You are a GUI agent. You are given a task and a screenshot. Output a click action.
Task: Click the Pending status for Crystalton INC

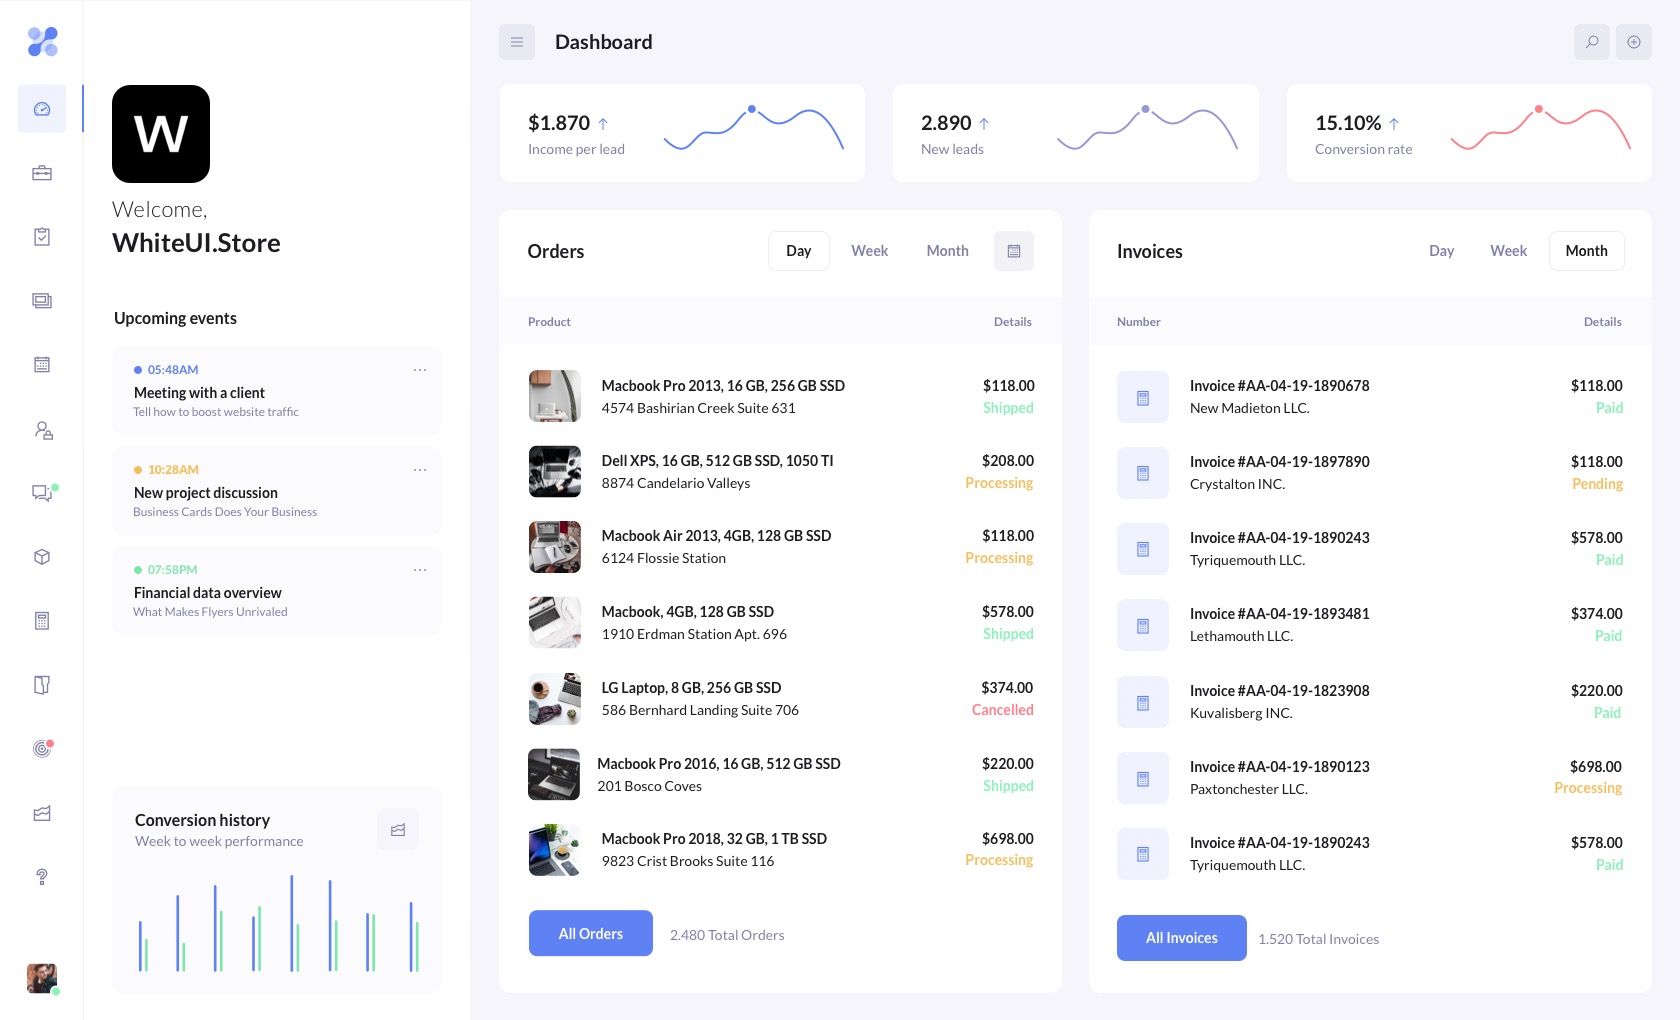[1598, 484]
